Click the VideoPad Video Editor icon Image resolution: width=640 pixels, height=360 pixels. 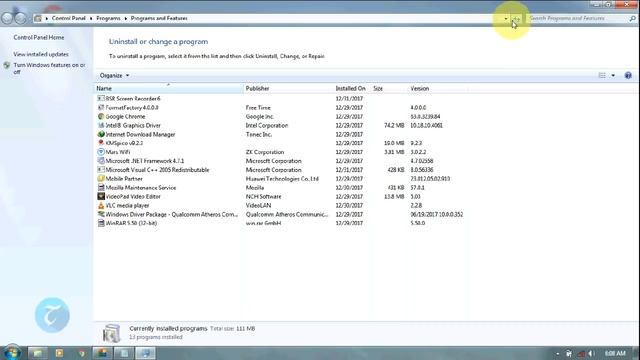(x=101, y=196)
